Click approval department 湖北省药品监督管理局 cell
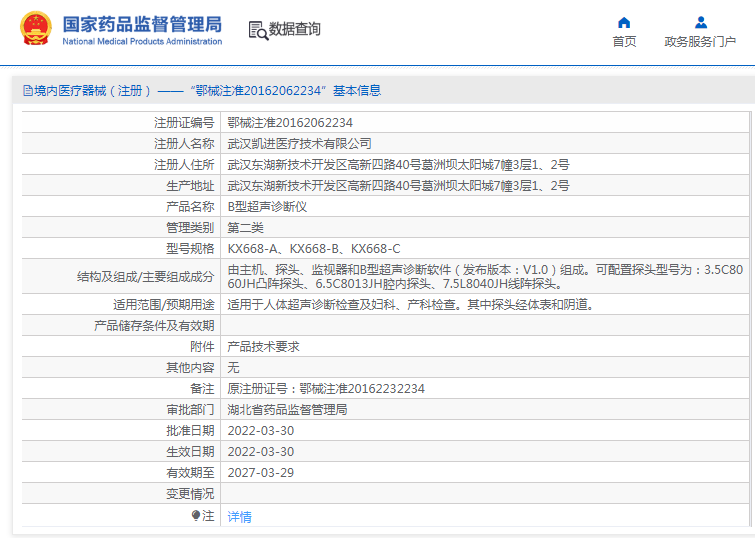This screenshot has height=538, width=755. [x=287, y=410]
